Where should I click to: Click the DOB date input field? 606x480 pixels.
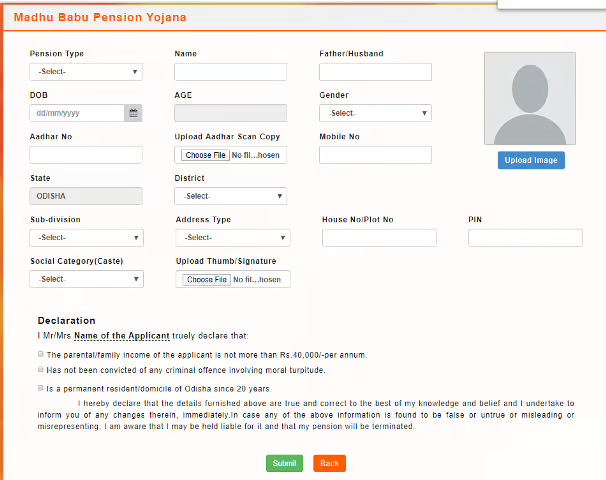(77, 113)
